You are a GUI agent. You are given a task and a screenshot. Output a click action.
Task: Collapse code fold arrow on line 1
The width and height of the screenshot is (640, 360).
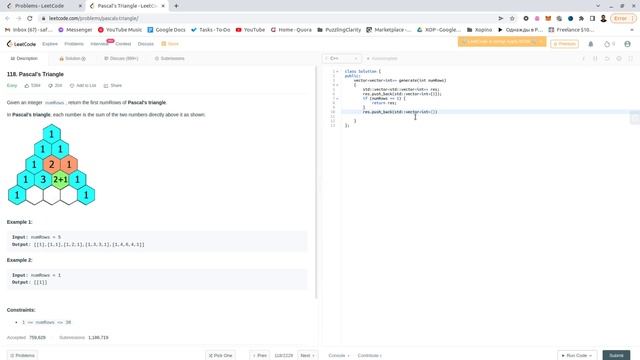(x=337, y=71)
